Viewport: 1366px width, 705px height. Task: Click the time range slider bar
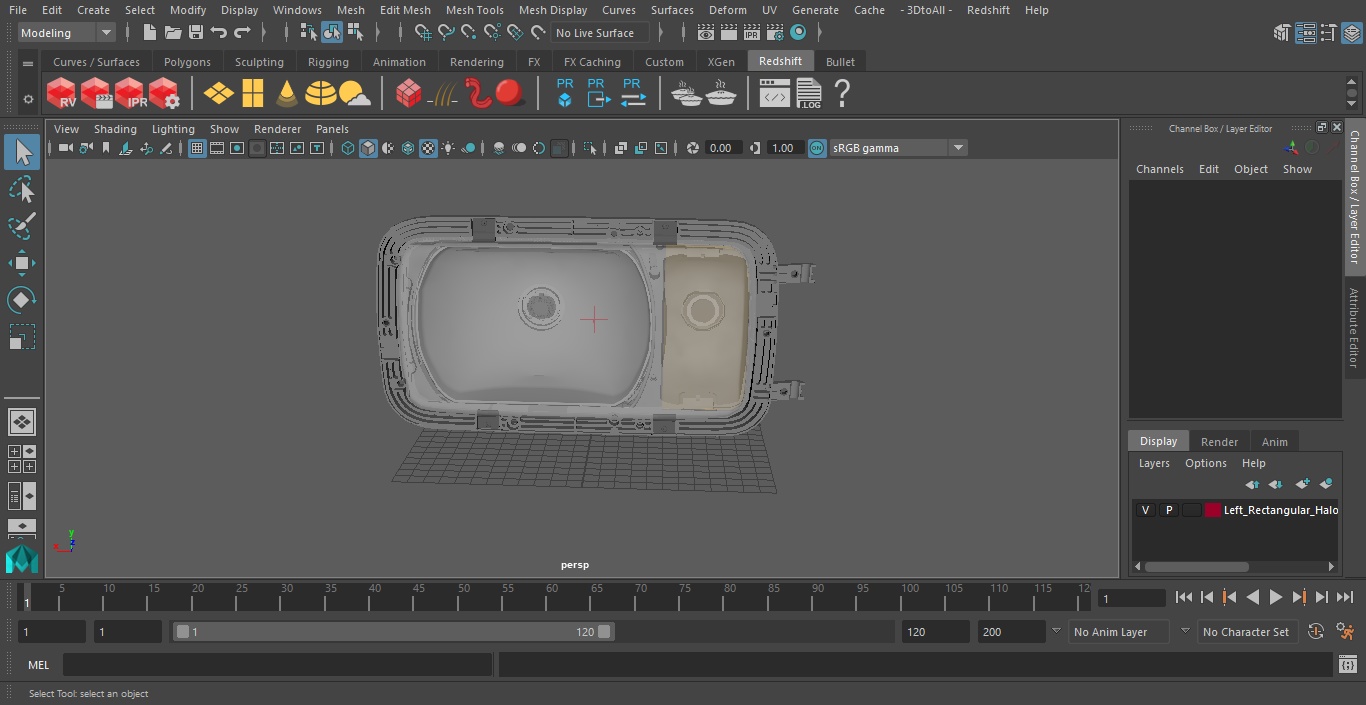(x=394, y=632)
